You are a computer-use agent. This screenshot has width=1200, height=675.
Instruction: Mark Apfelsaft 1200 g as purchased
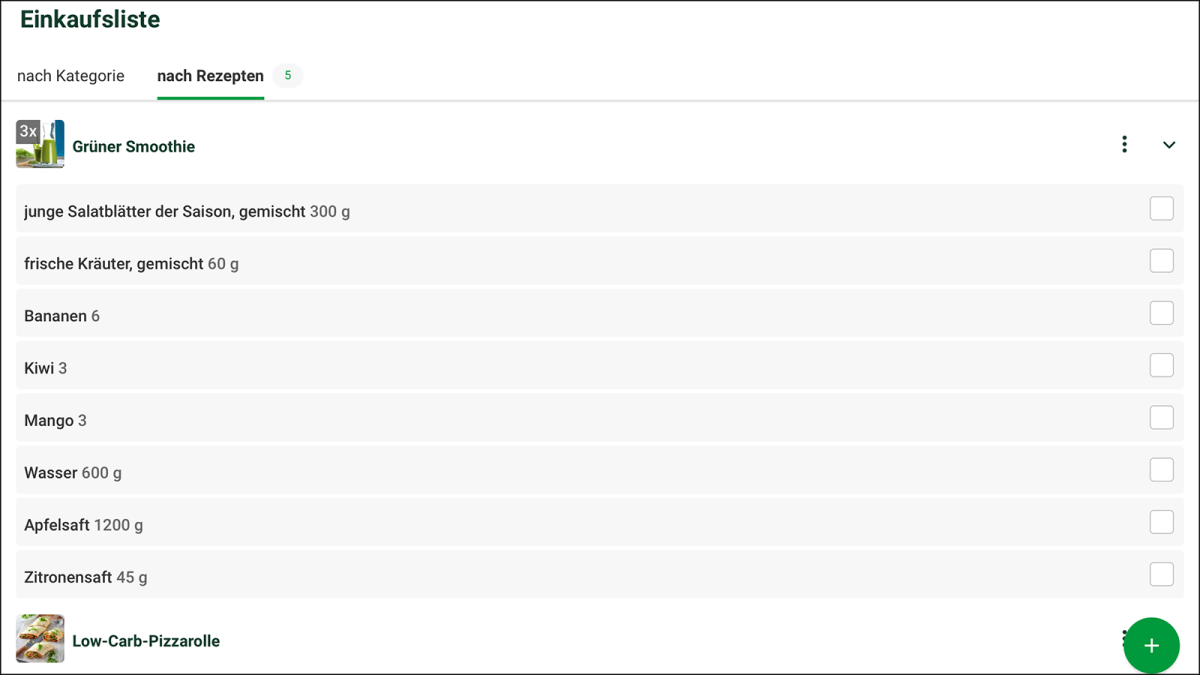tap(1161, 522)
